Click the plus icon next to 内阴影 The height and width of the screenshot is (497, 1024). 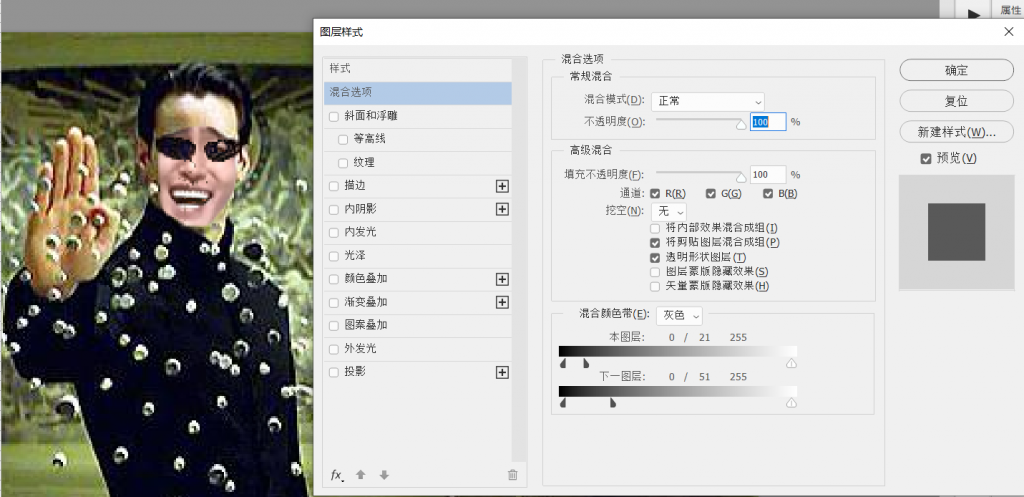click(x=502, y=209)
